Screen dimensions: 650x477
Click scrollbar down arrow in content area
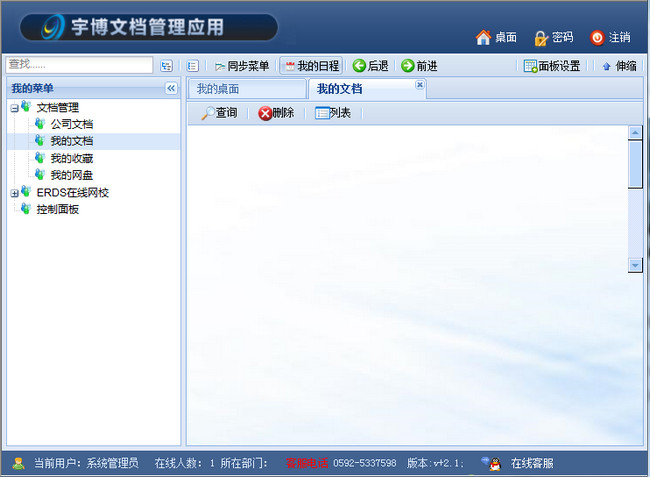point(635,265)
